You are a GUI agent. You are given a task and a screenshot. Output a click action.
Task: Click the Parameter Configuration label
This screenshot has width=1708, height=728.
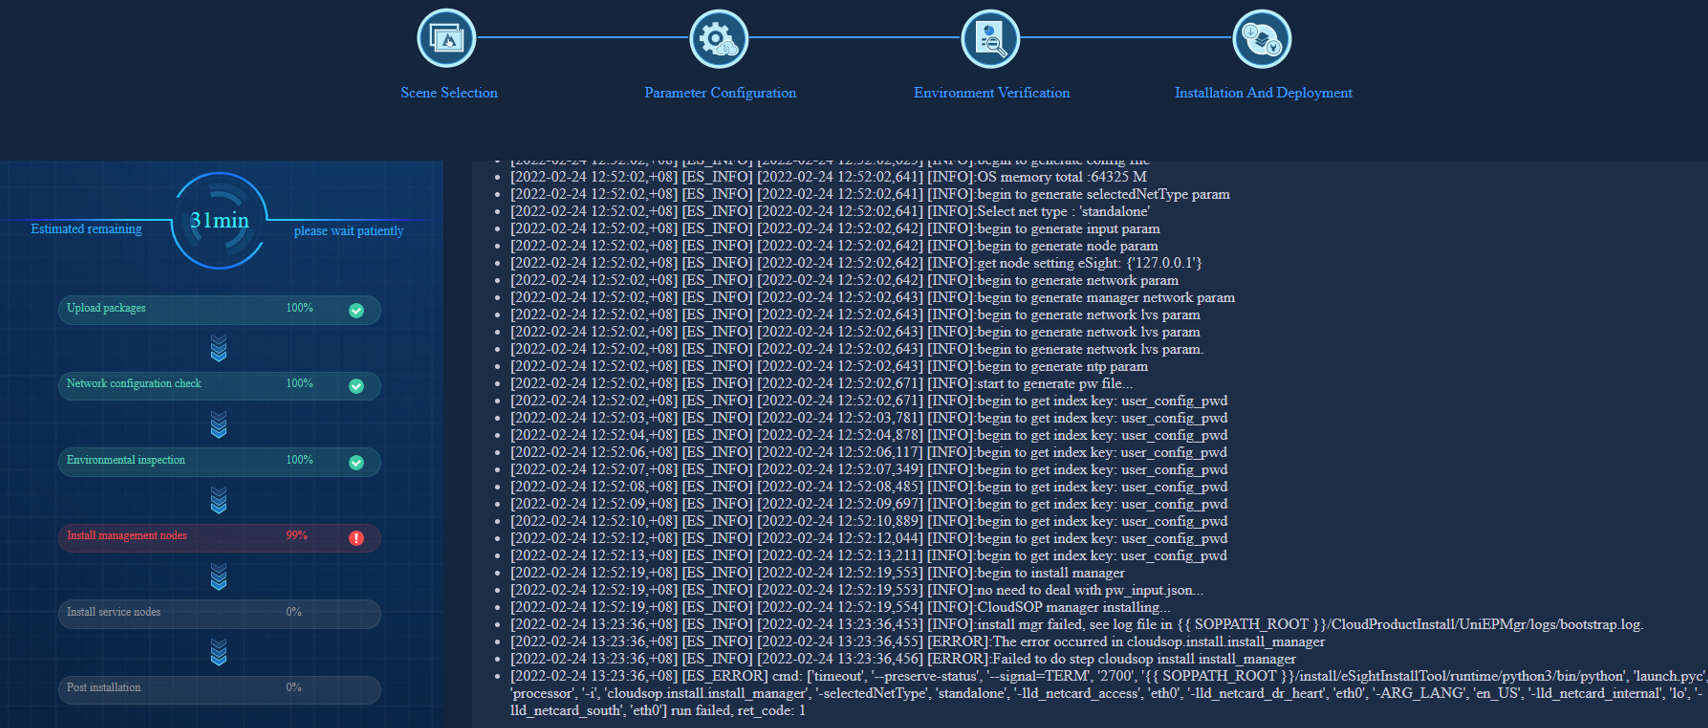[720, 93]
